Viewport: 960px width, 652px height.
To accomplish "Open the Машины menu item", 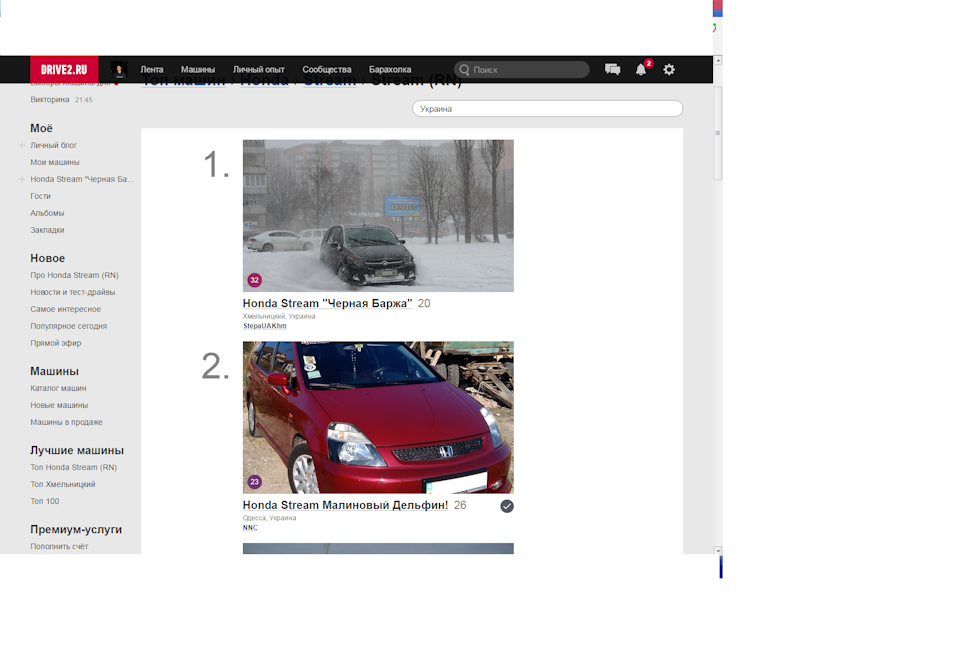I will pos(198,70).
